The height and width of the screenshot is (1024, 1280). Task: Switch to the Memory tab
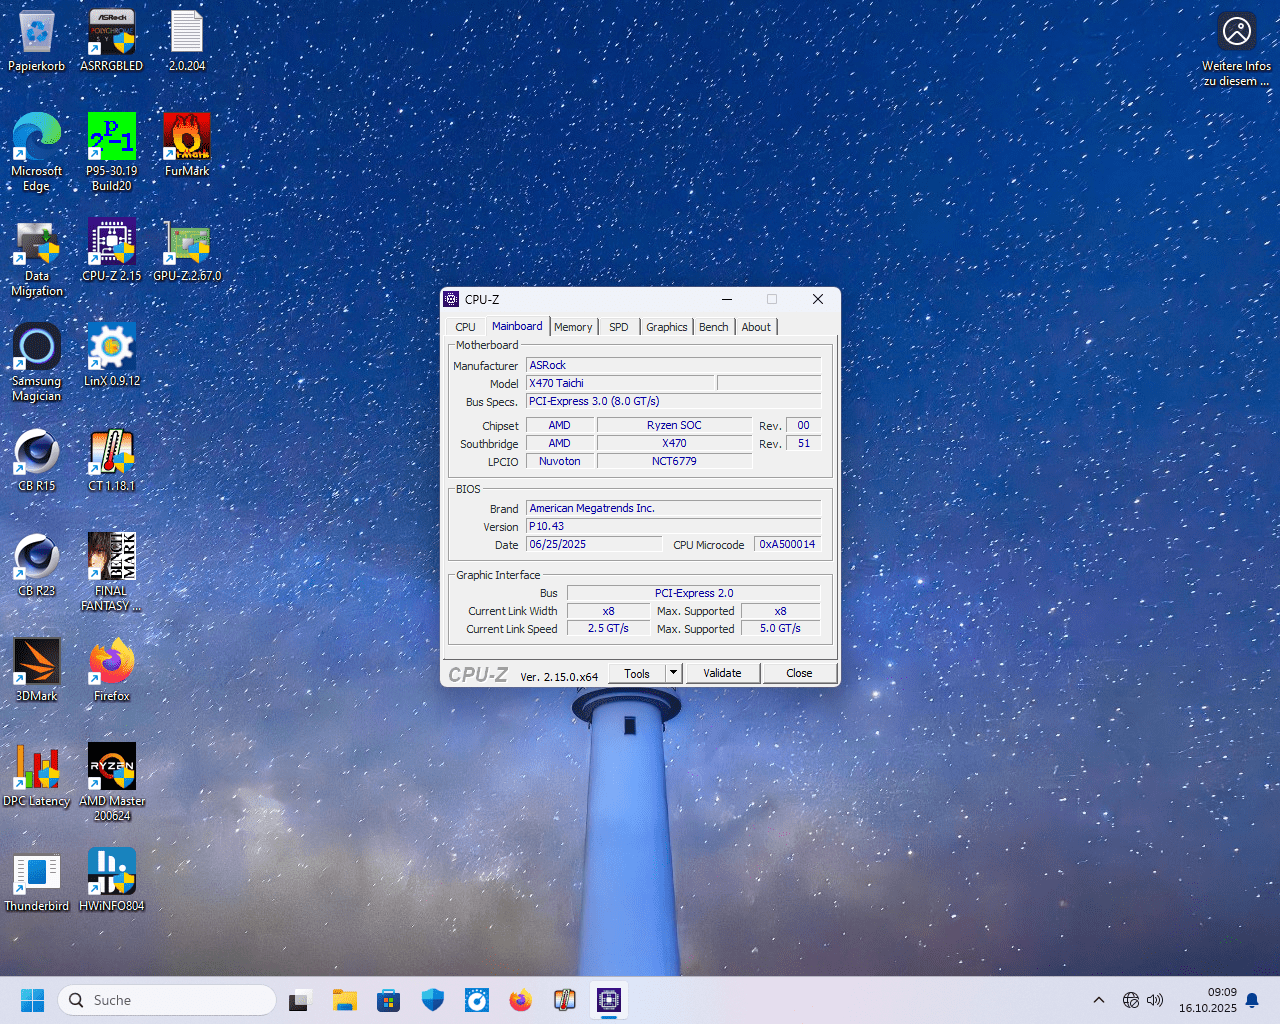point(573,327)
